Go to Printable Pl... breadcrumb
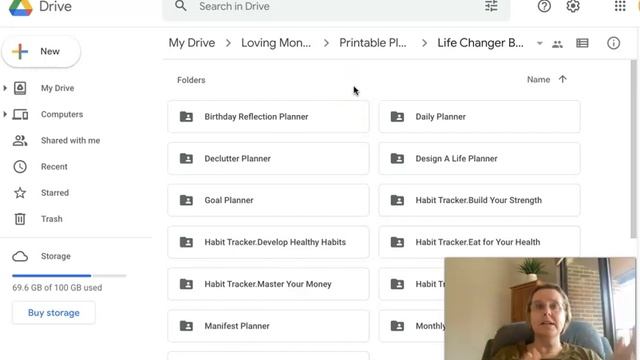640x360 pixels. click(x=373, y=43)
